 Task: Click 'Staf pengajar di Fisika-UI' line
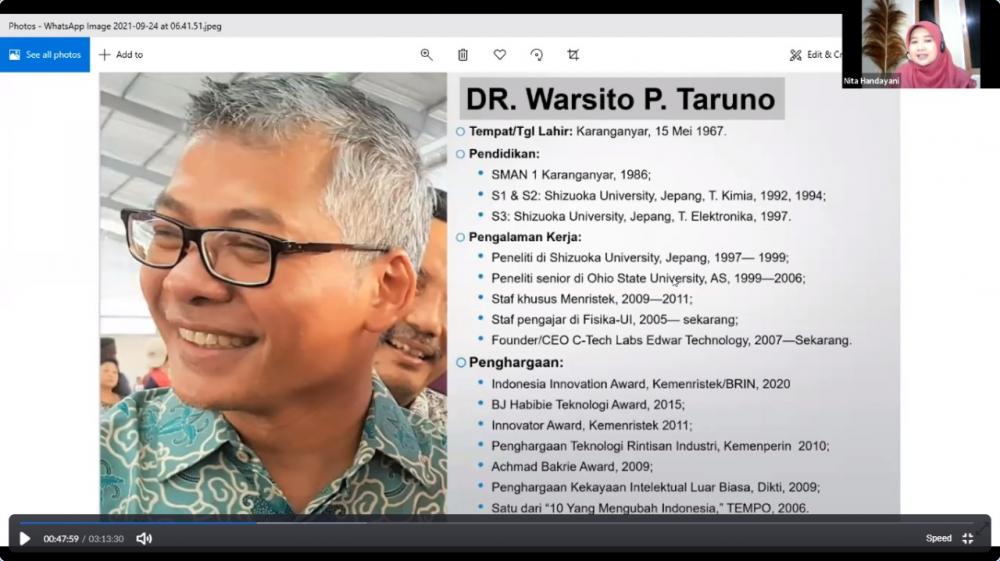pos(614,319)
